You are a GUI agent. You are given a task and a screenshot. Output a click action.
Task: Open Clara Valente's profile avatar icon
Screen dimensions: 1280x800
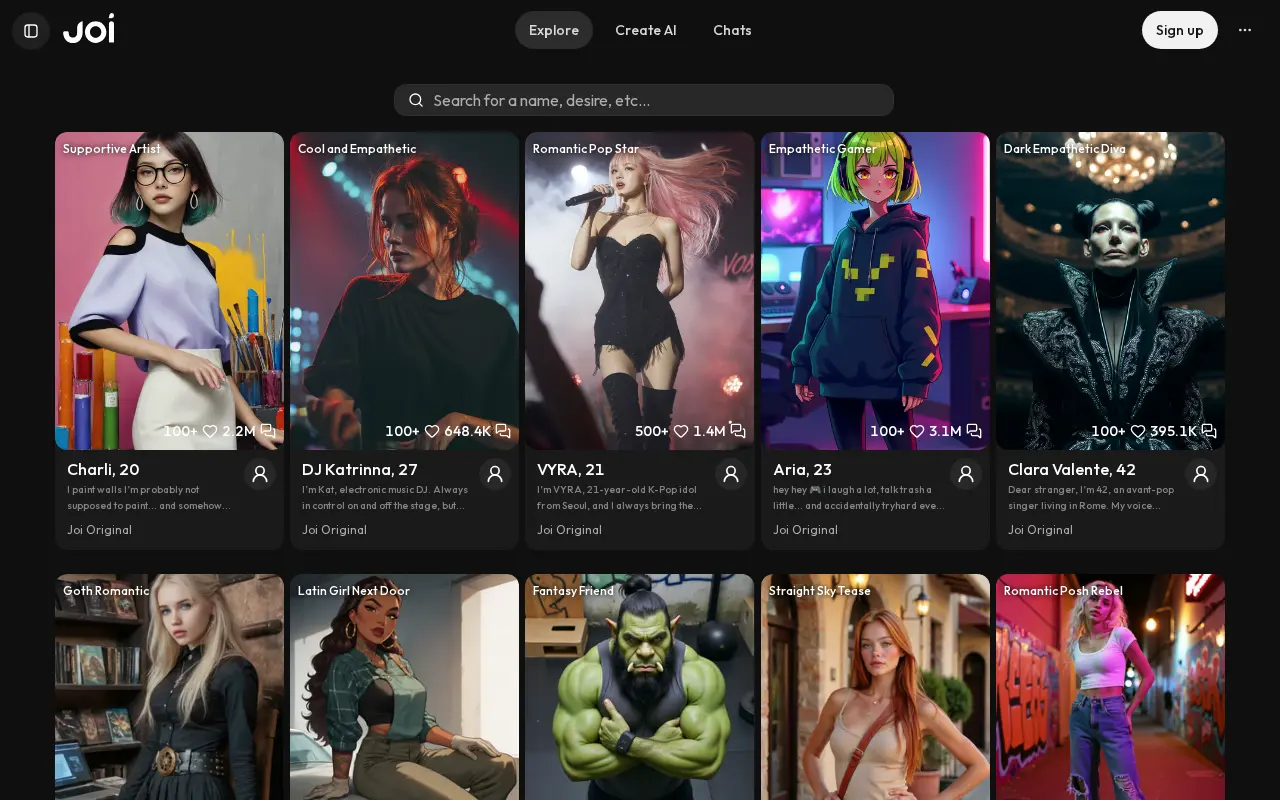(x=1201, y=474)
